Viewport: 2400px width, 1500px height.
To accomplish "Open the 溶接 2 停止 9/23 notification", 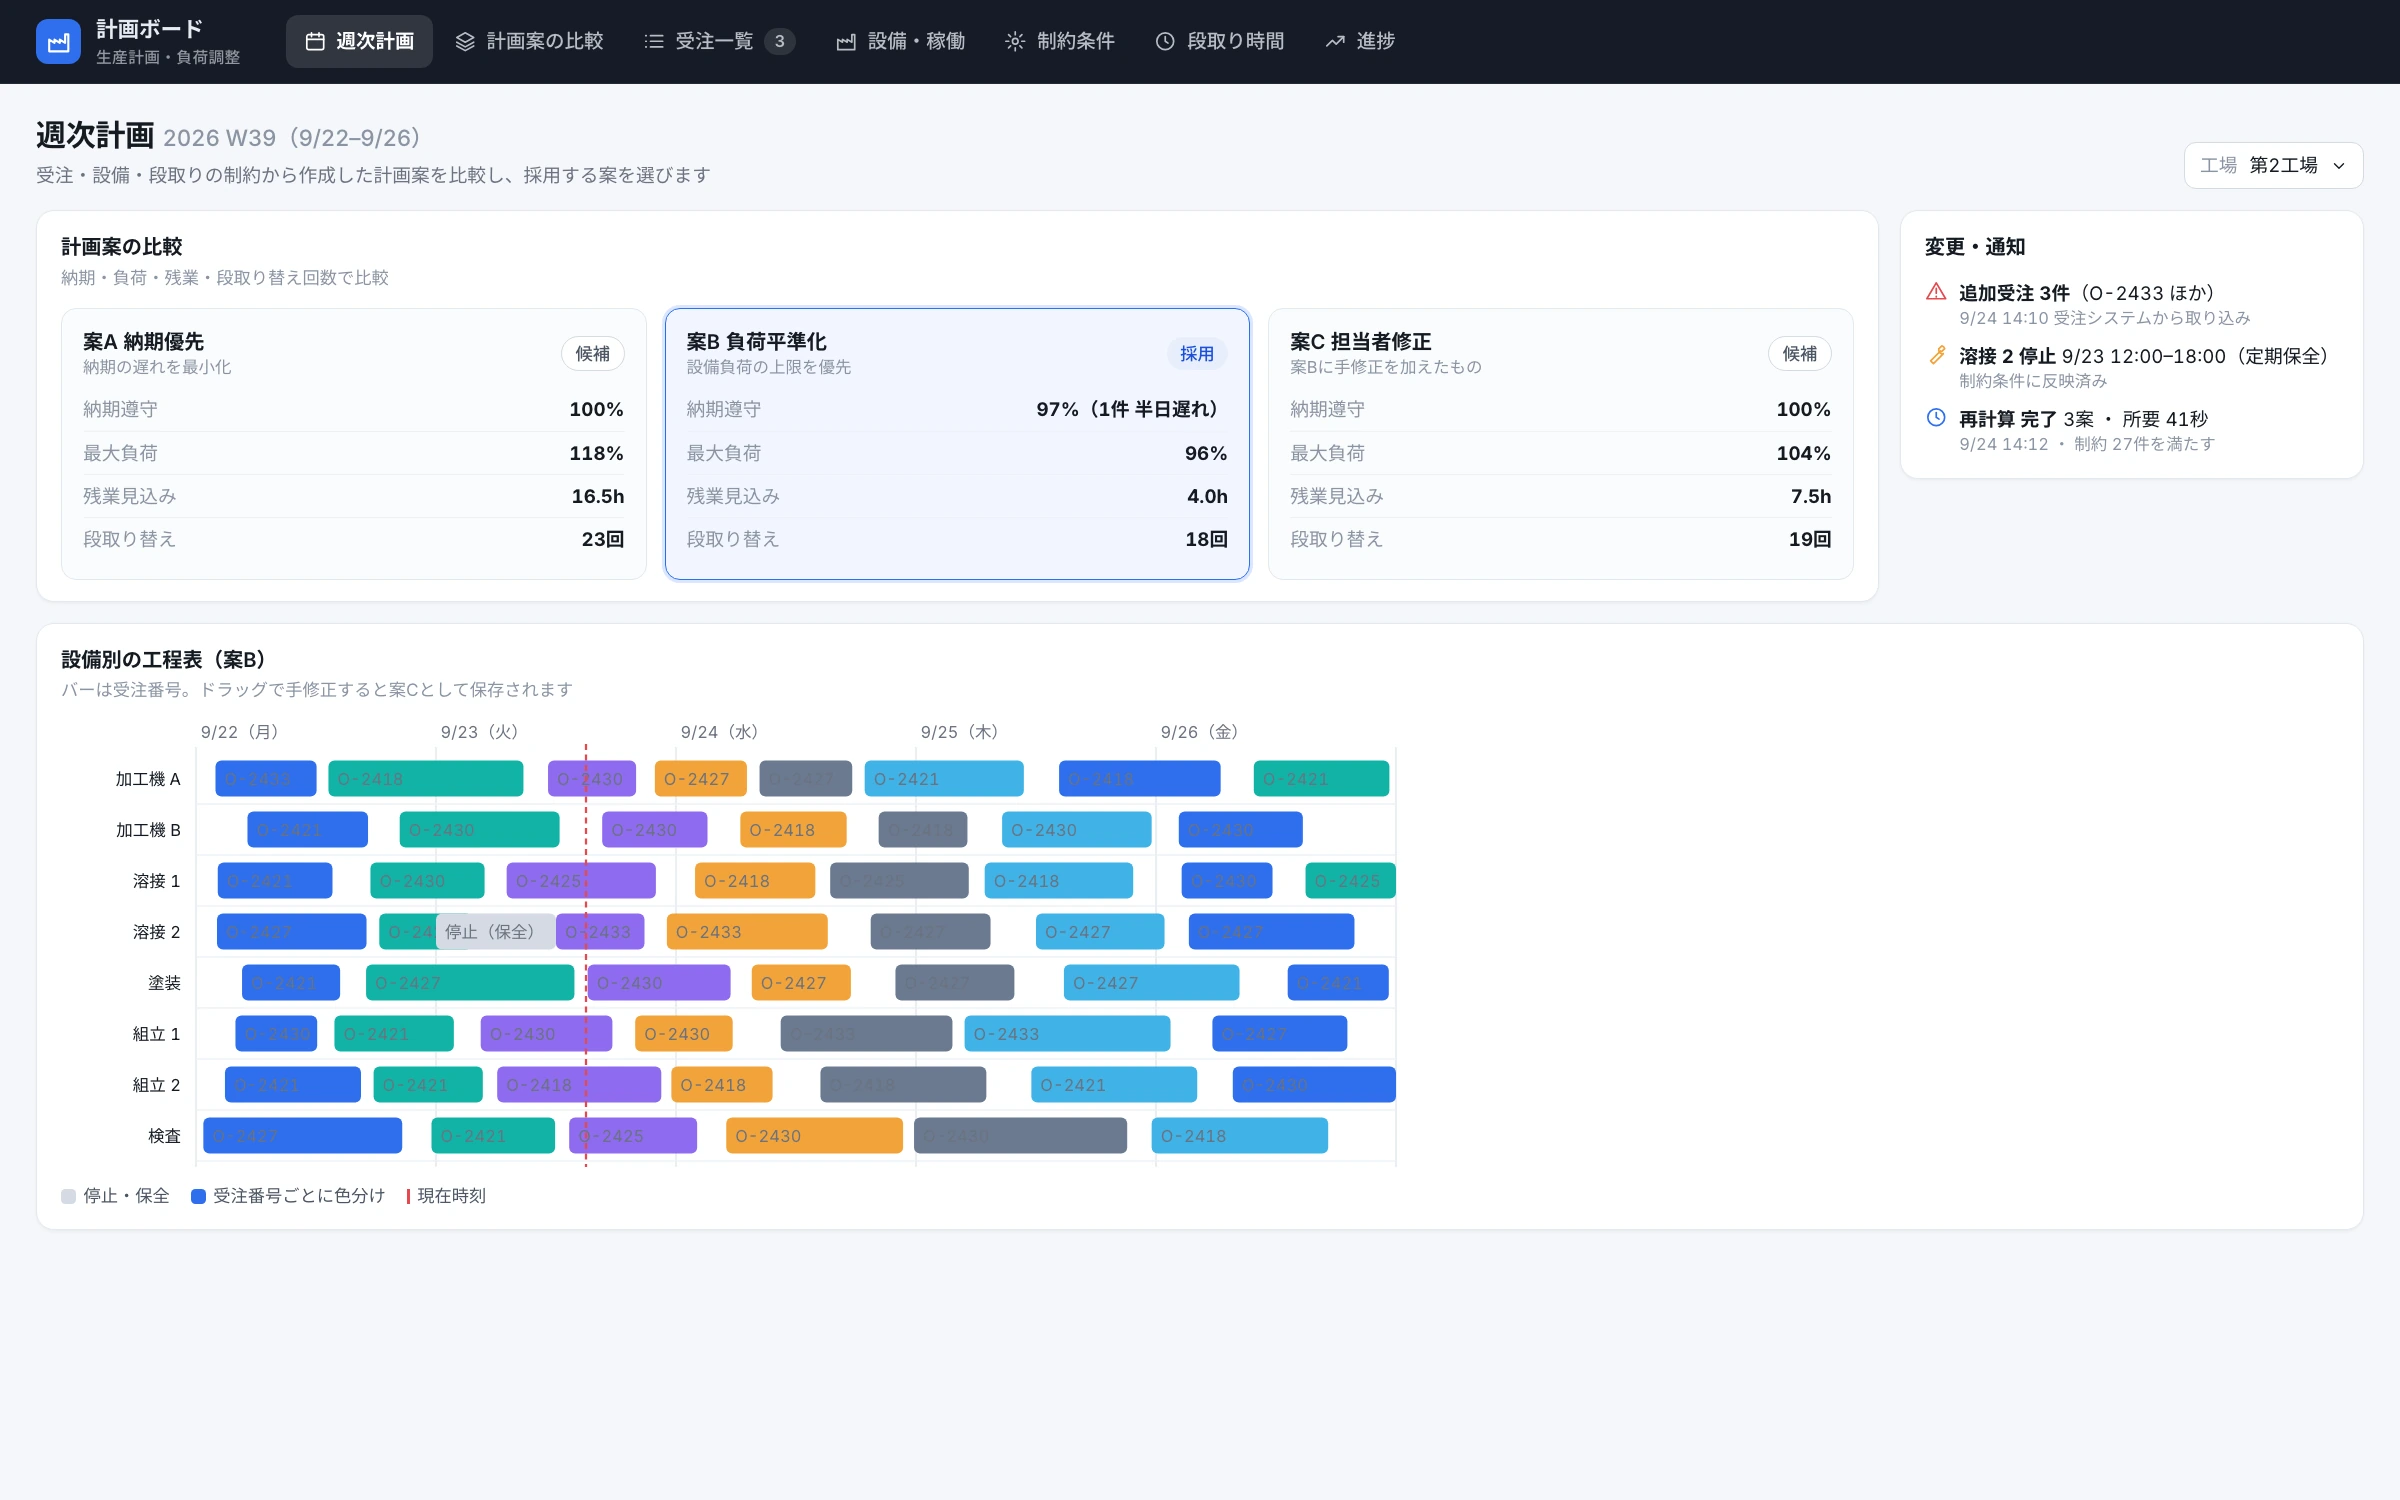I will [x=2132, y=367].
